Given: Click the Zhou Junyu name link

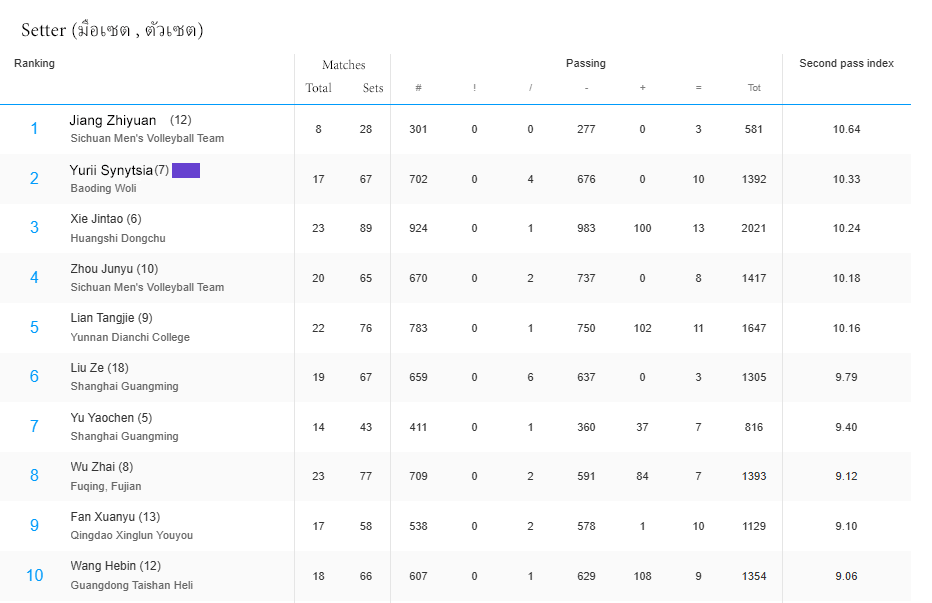Looking at the screenshot, I should 101,269.
